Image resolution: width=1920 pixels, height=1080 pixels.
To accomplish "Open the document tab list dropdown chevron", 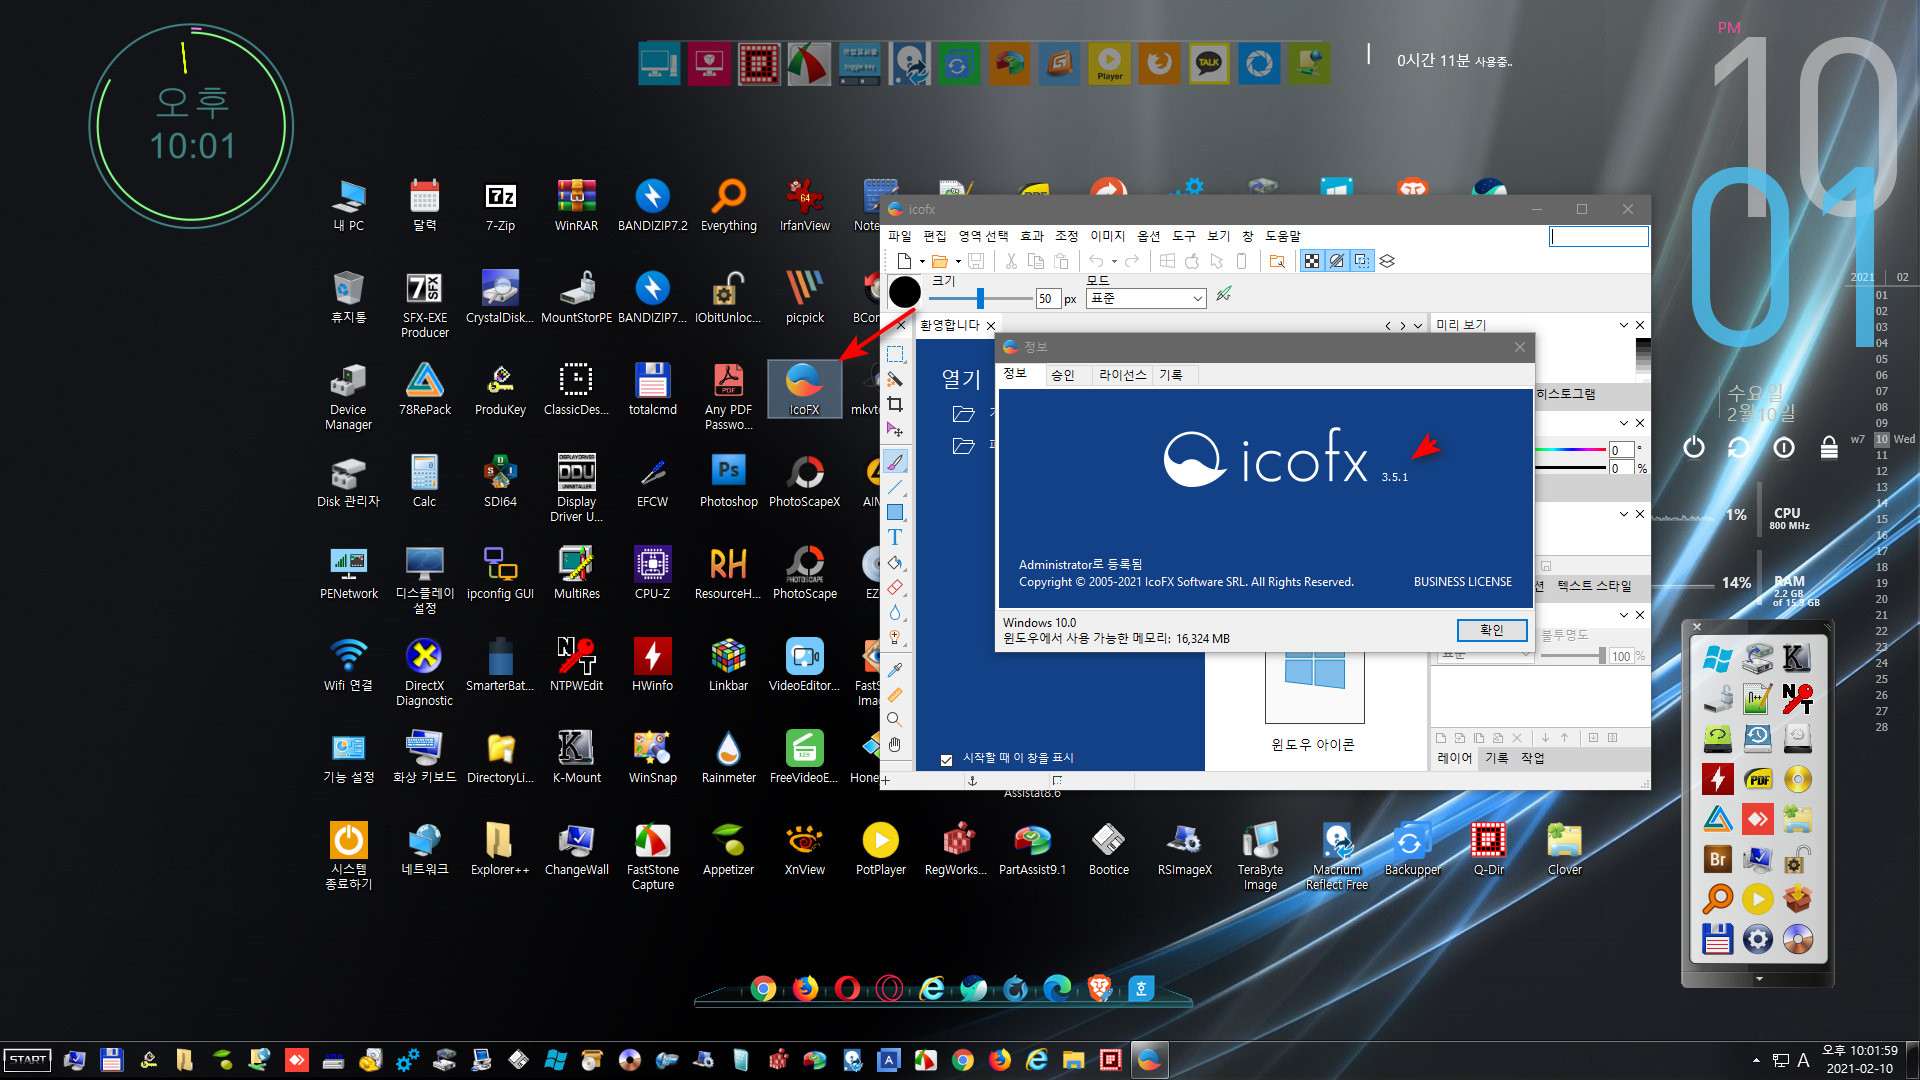I will tap(1418, 326).
